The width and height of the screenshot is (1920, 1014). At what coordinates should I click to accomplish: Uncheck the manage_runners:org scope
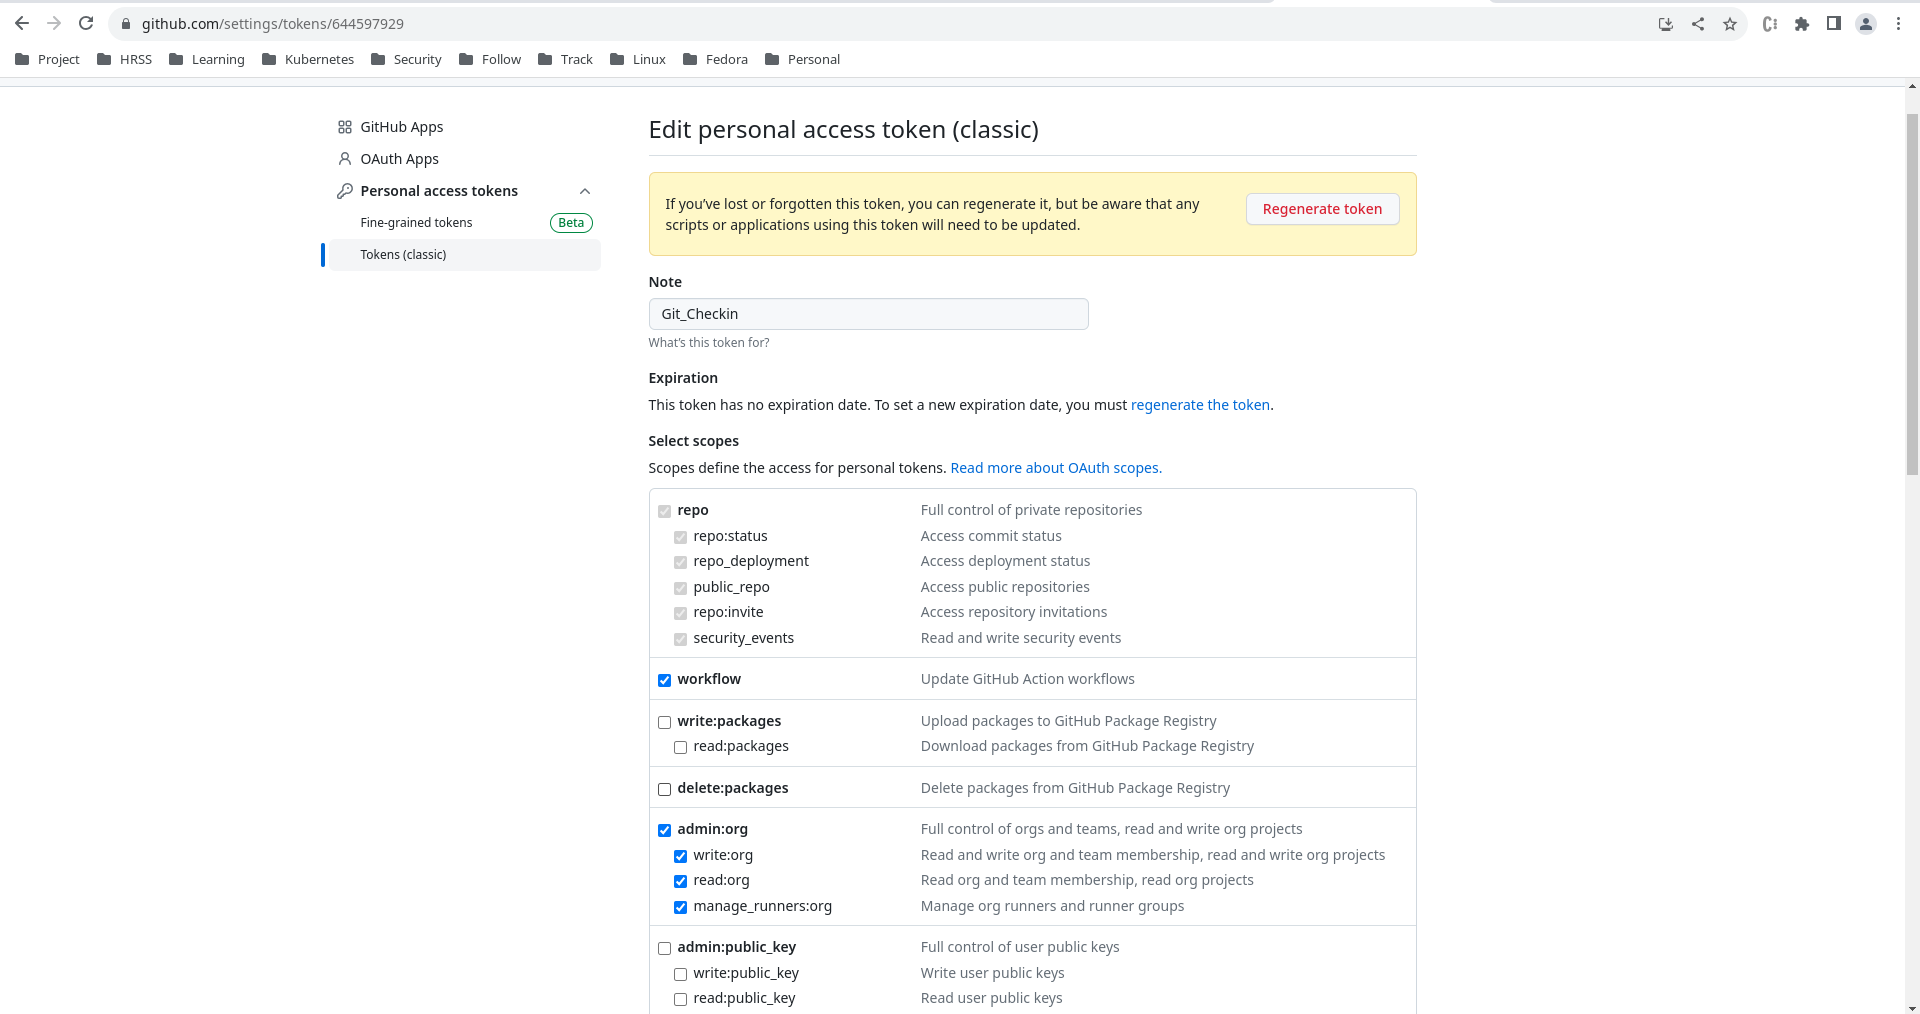(680, 907)
